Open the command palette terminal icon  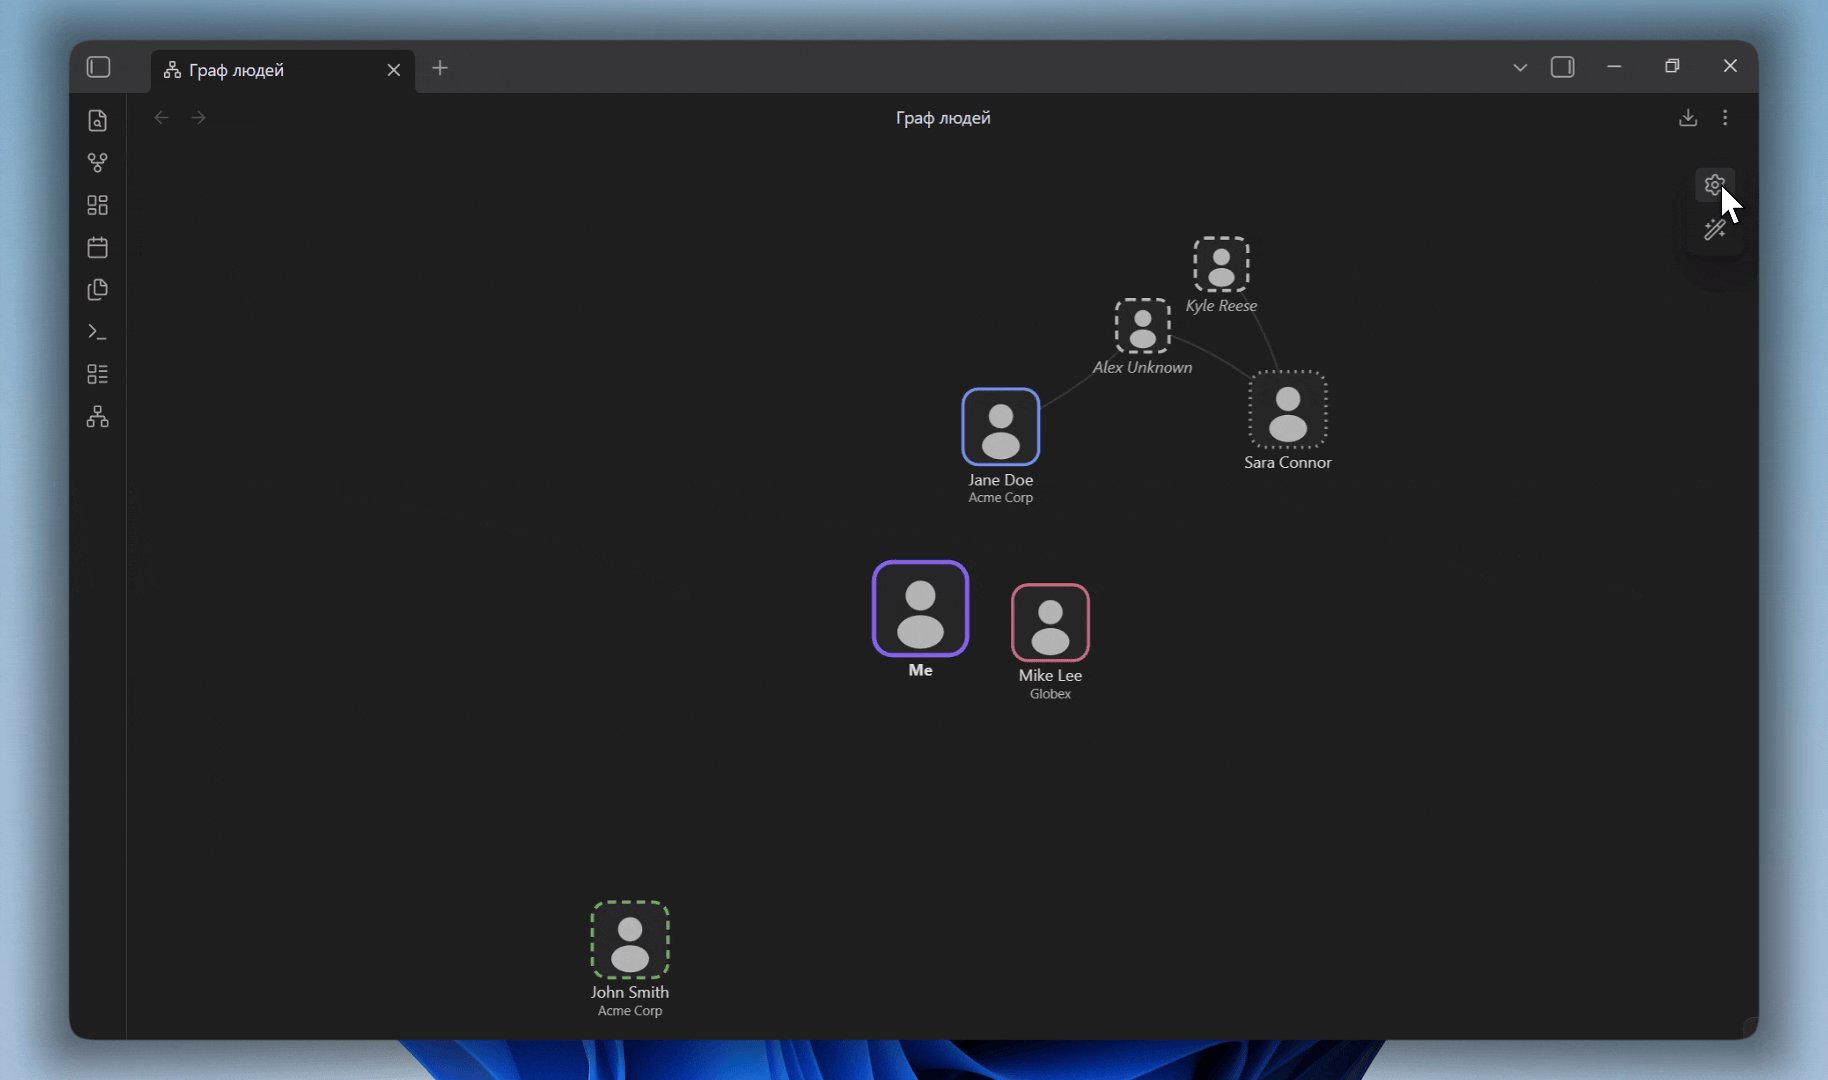[97, 332]
